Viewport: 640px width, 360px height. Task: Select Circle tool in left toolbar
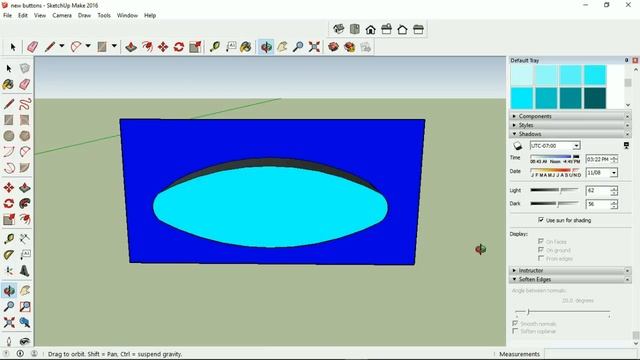pyautogui.click(x=9, y=136)
